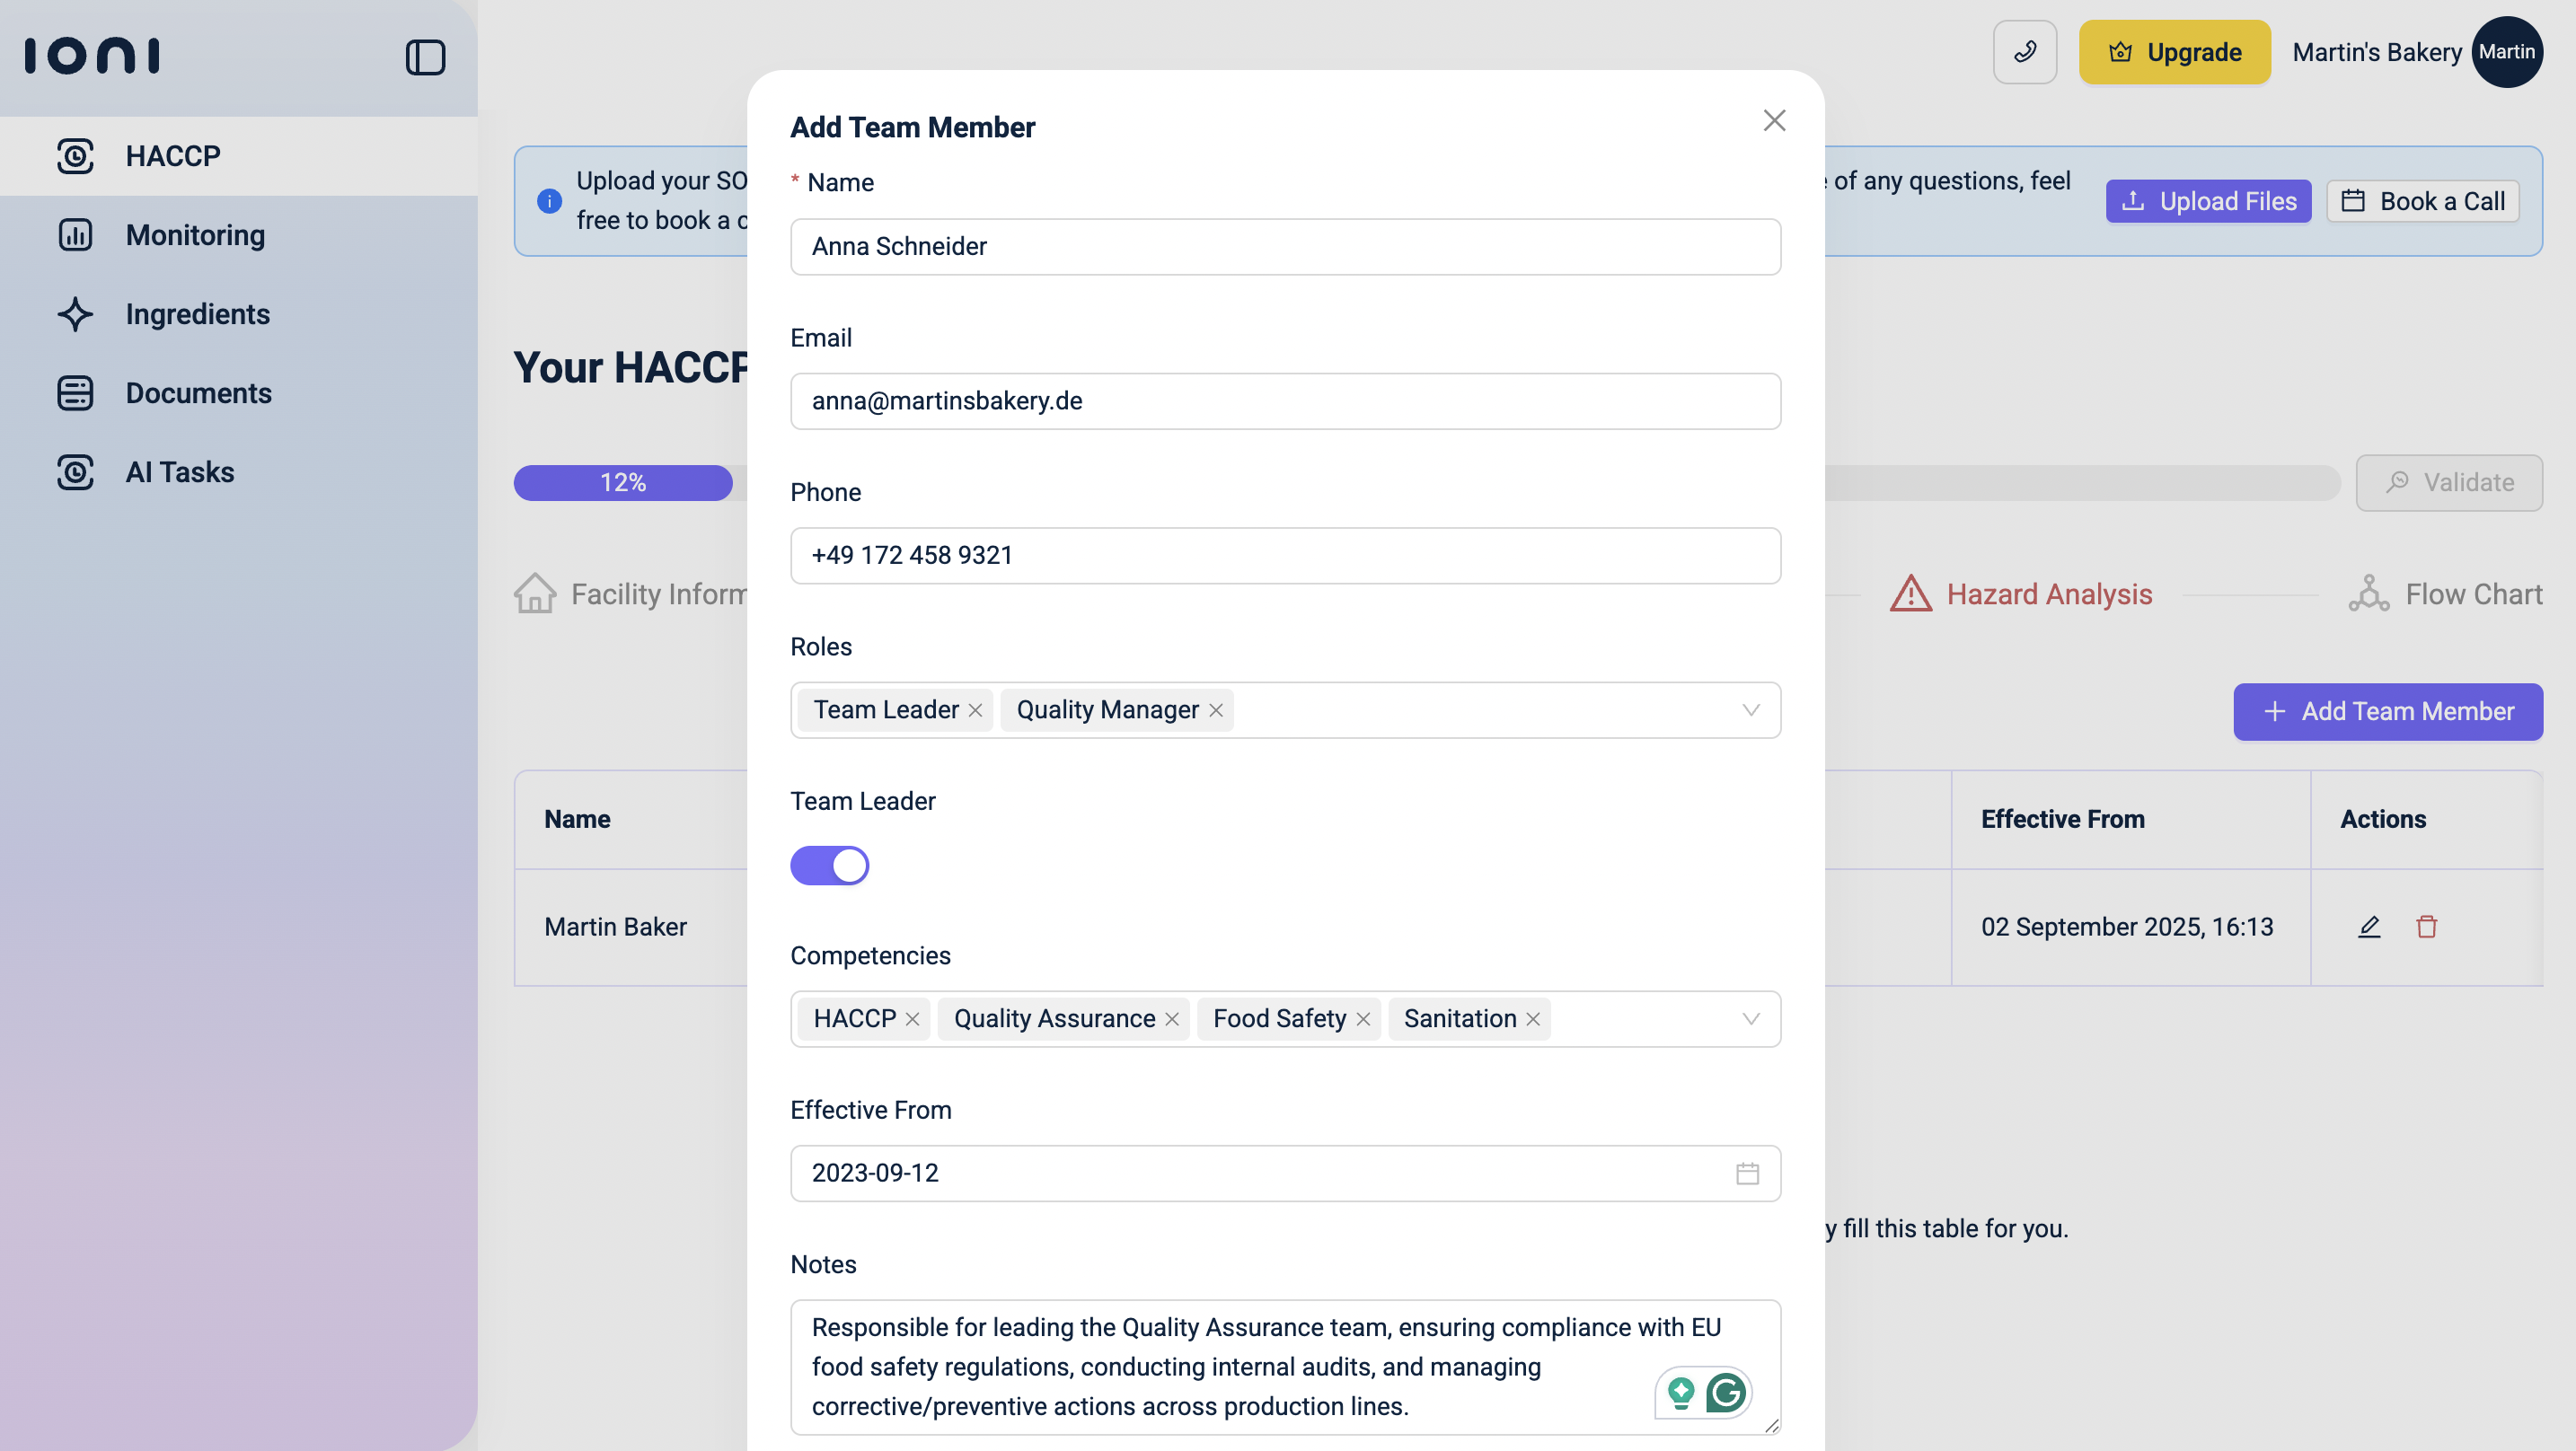Remove the Quality Manager role tag

(1216, 710)
